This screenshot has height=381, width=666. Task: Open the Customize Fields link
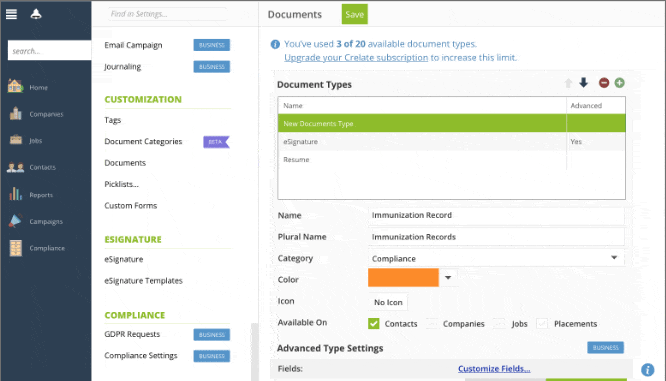[494, 369]
